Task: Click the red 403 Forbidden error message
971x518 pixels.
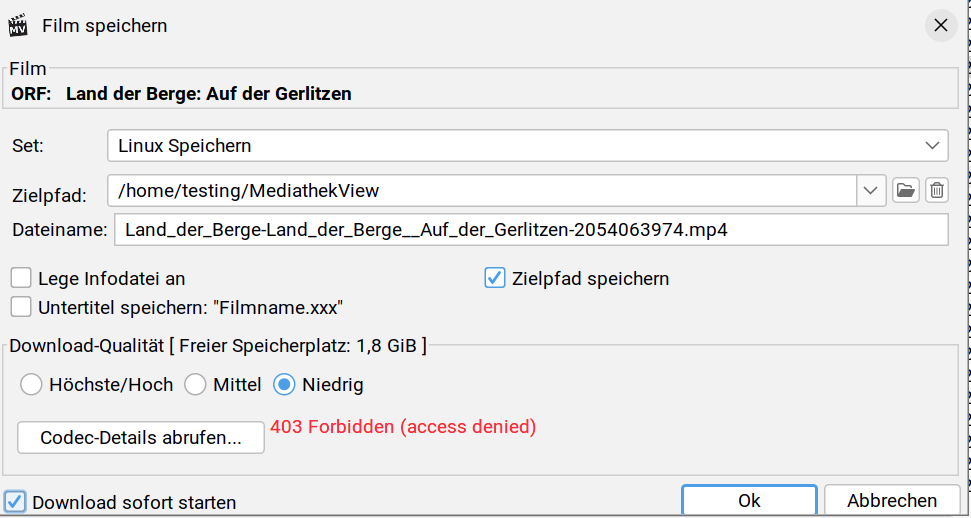Action: (403, 427)
